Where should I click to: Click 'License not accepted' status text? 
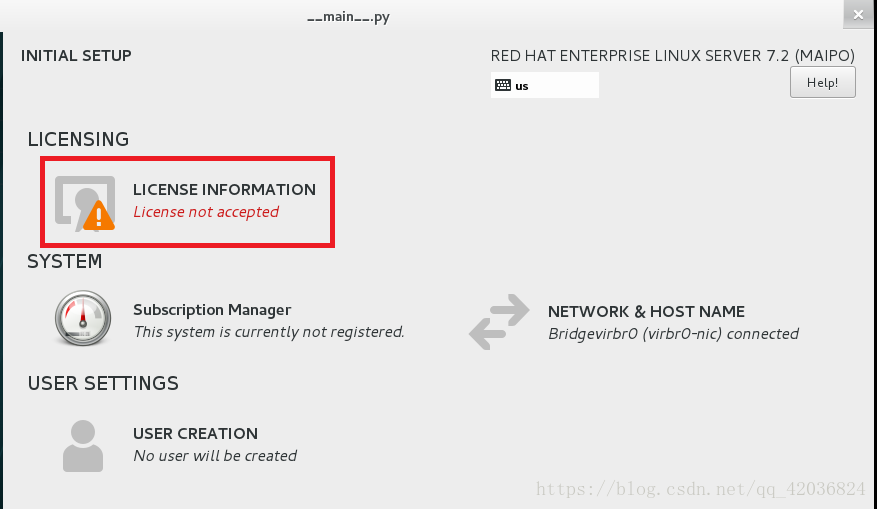click(x=206, y=212)
